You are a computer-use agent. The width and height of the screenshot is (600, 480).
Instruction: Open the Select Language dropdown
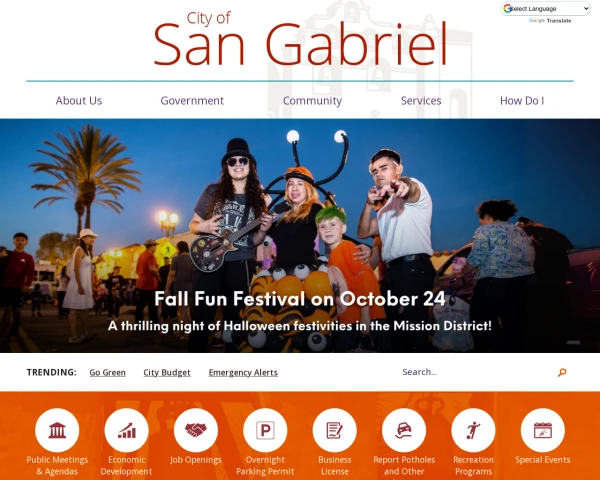pyautogui.click(x=546, y=8)
